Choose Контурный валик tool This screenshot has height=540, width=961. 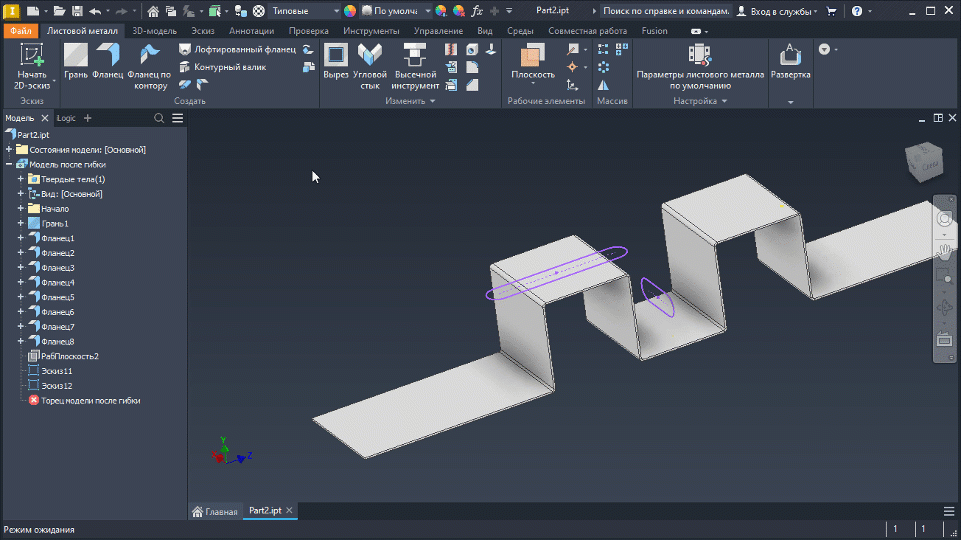(x=223, y=67)
